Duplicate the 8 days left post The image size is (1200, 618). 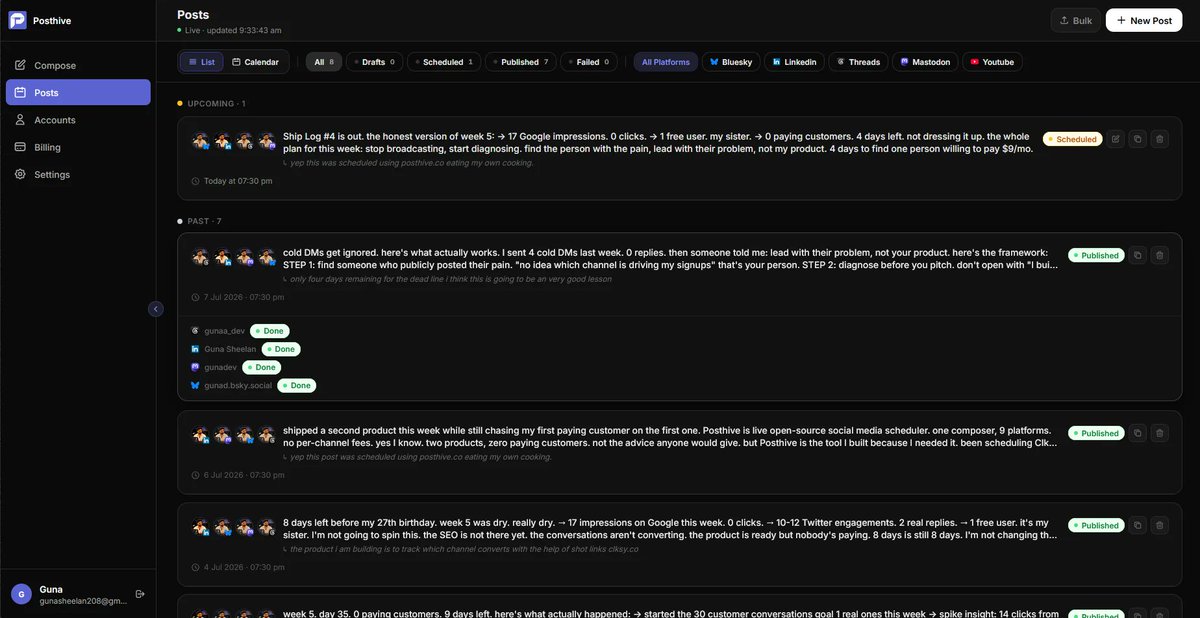pos(1138,525)
